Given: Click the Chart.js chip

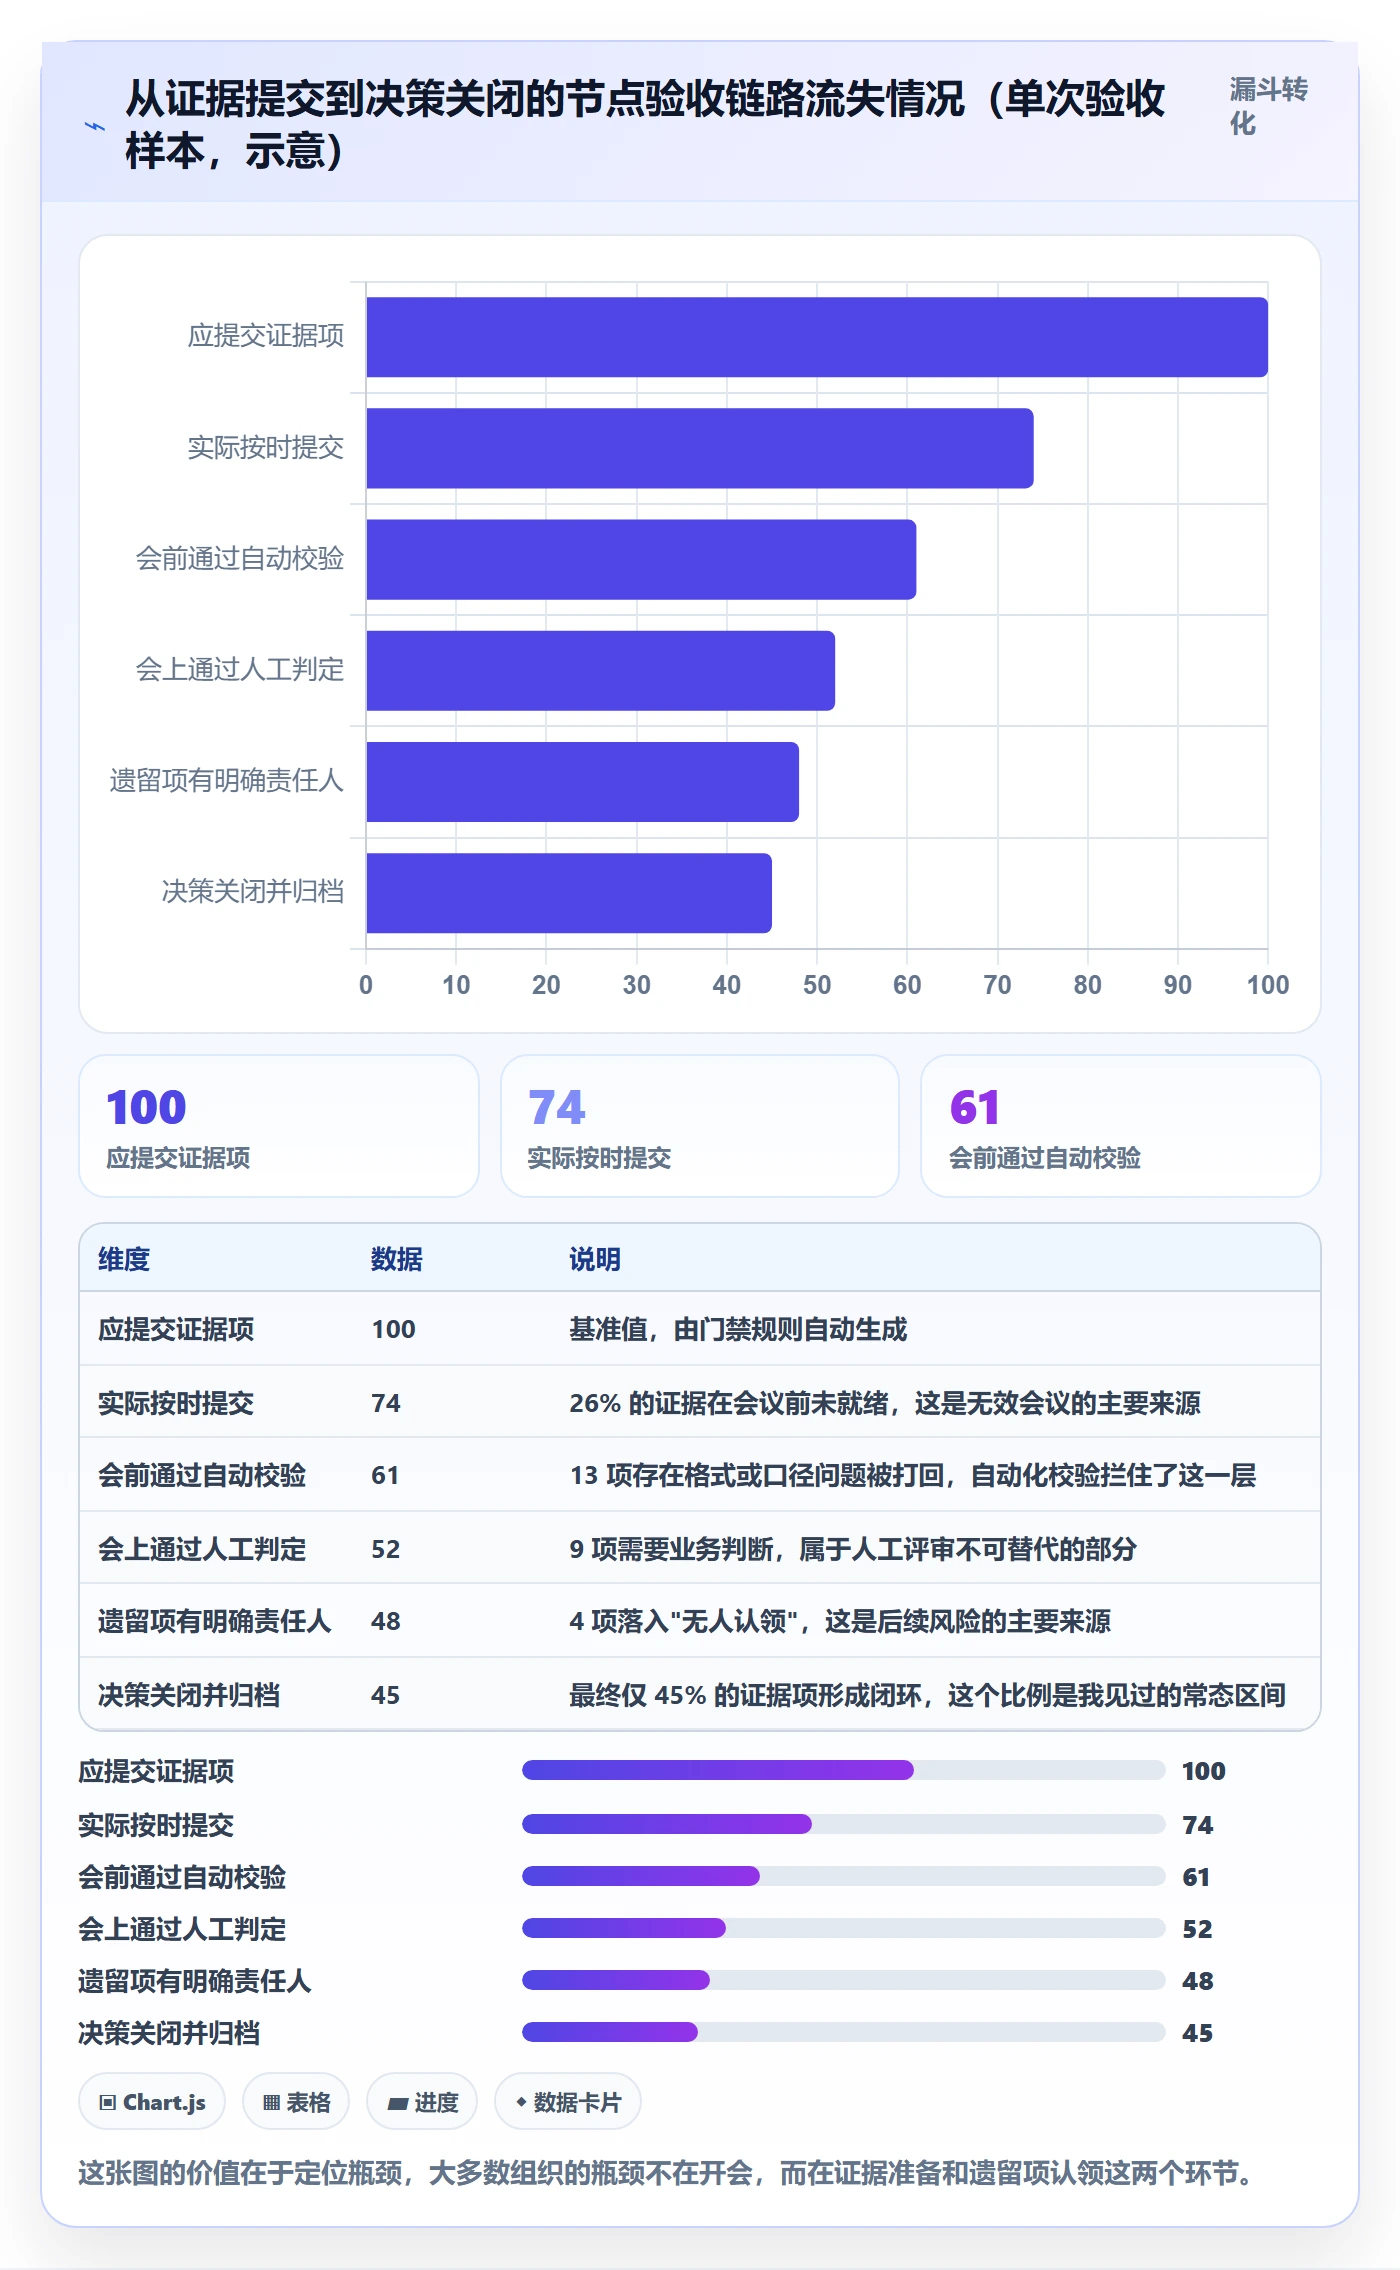Looking at the screenshot, I should pos(152,2102).
